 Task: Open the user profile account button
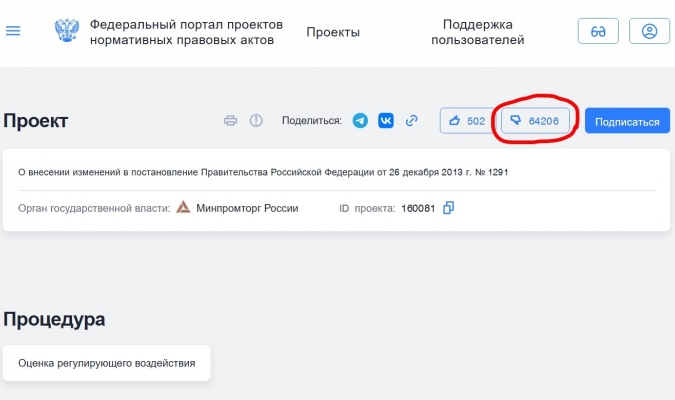649,31
